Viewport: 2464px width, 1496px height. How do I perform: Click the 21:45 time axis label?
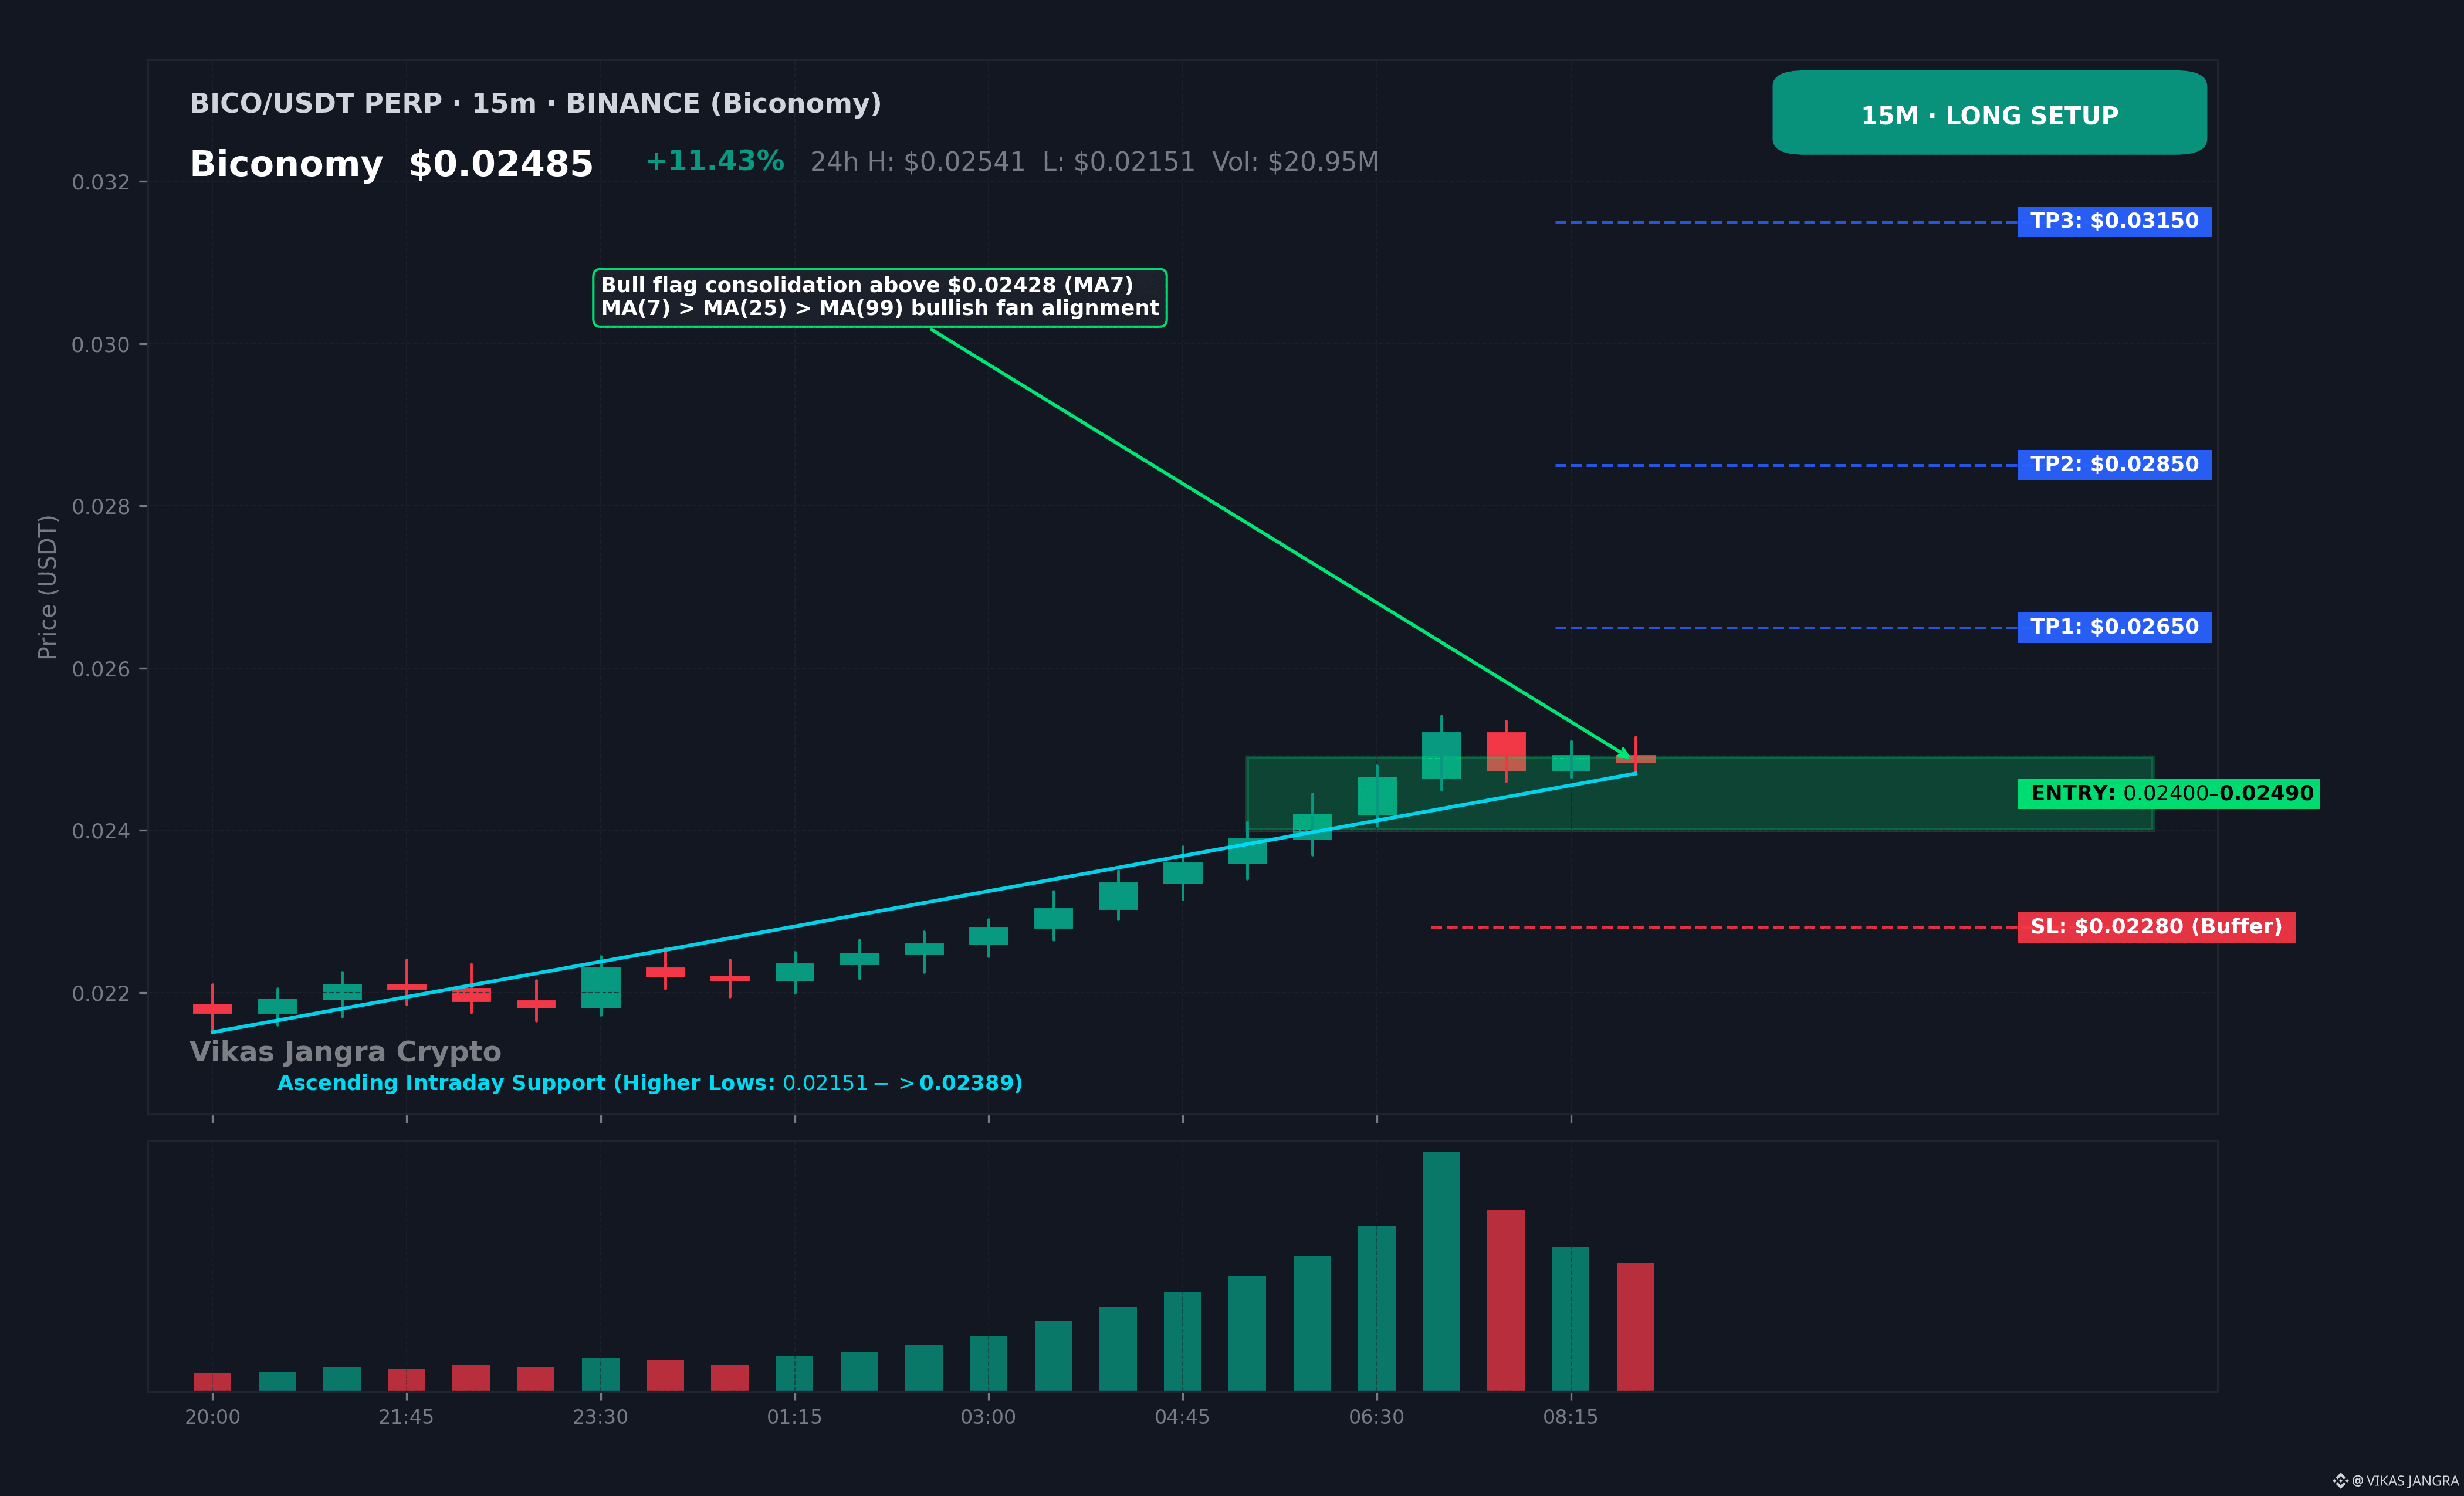coord(406,1417)
